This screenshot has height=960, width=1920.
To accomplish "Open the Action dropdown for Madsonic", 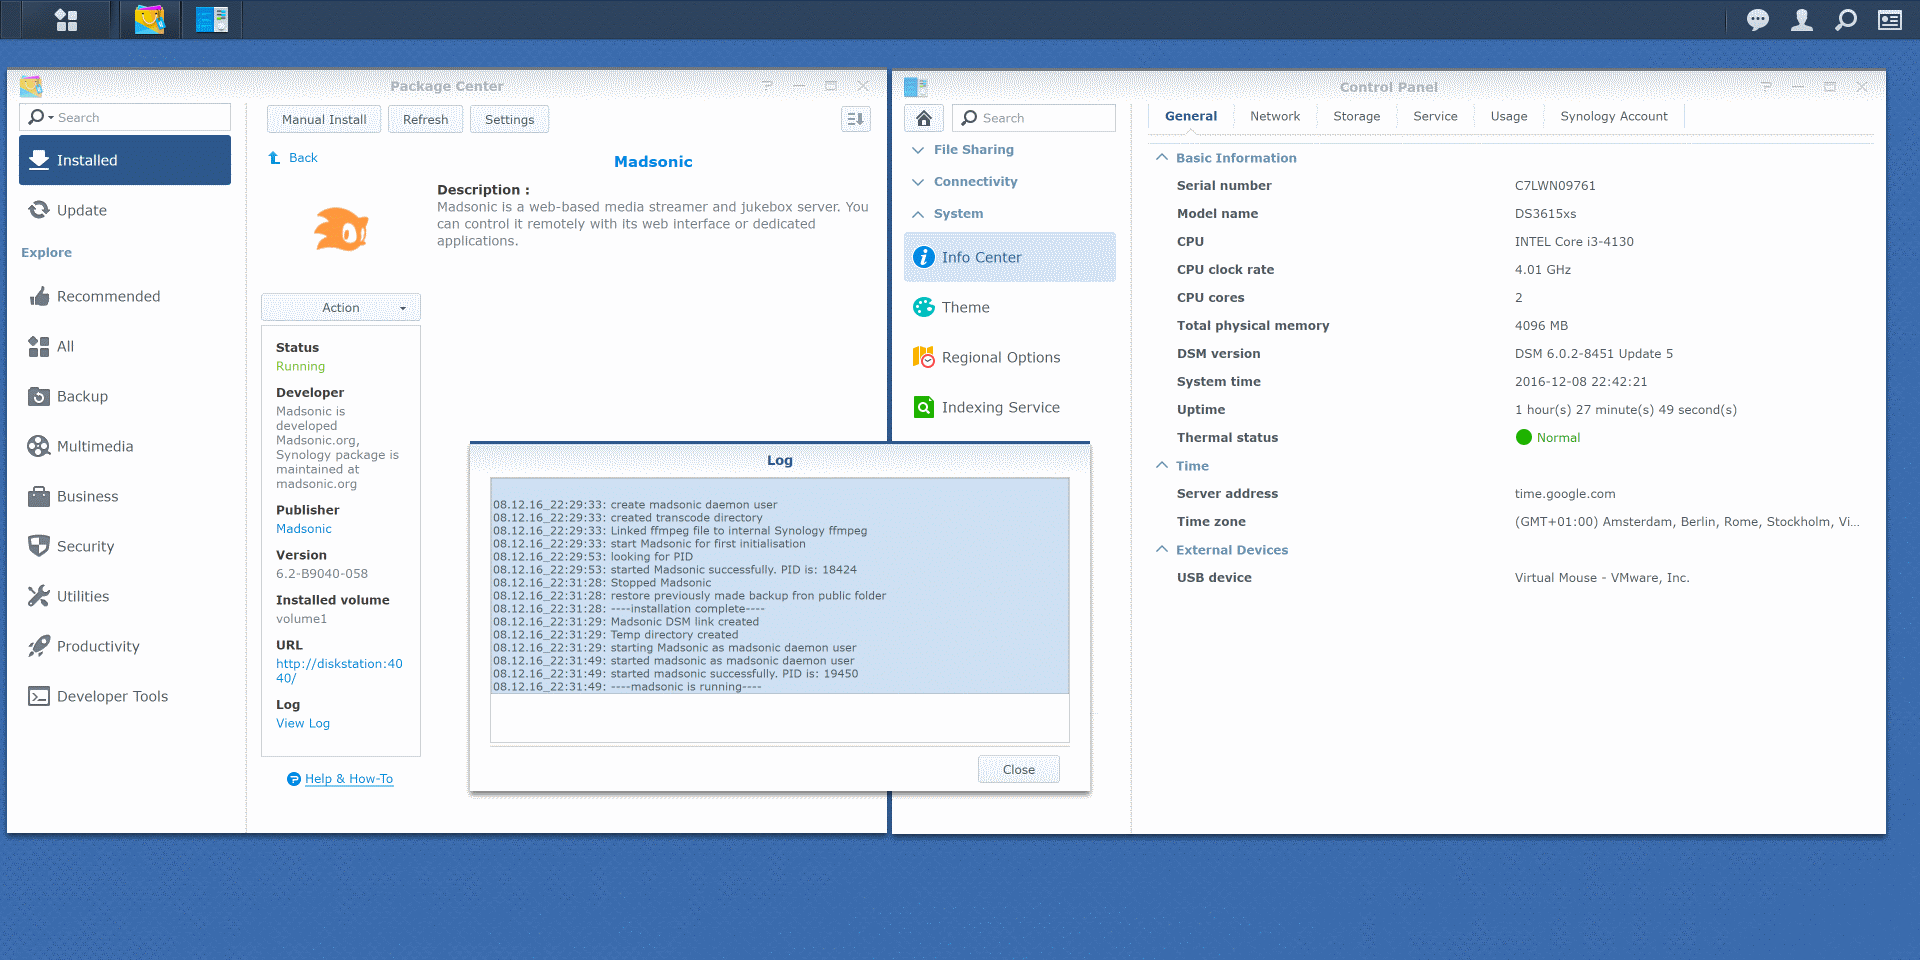I will (341, 308).
